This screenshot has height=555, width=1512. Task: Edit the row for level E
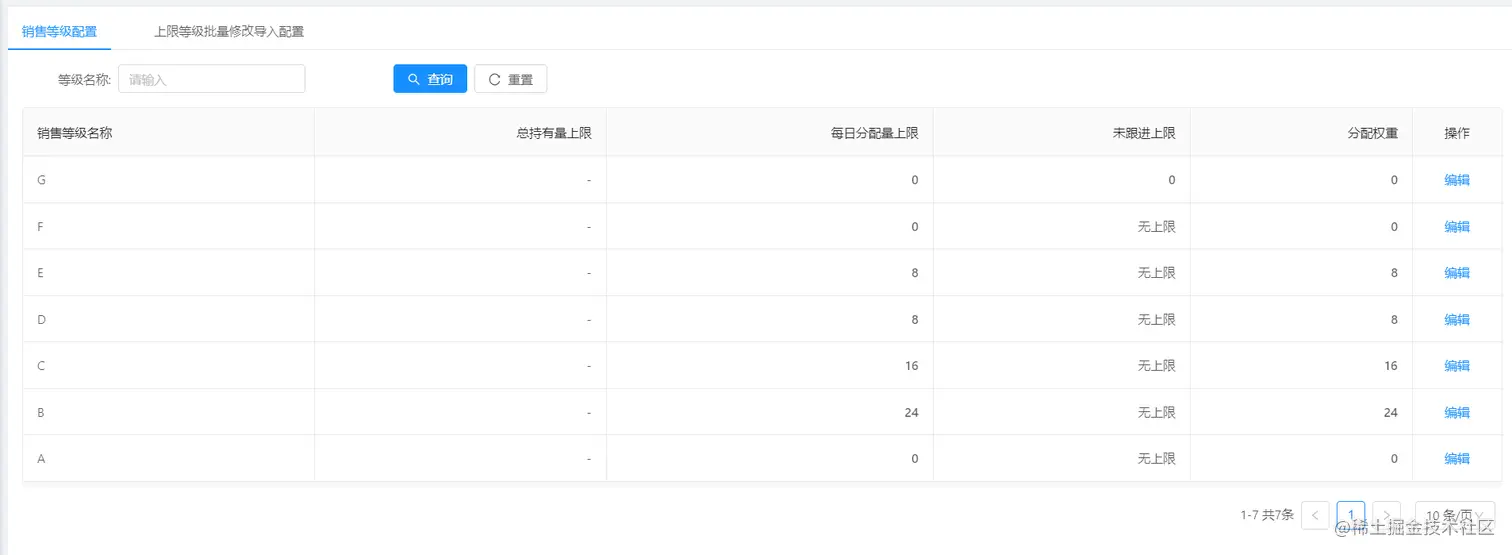coord(1456,273)
